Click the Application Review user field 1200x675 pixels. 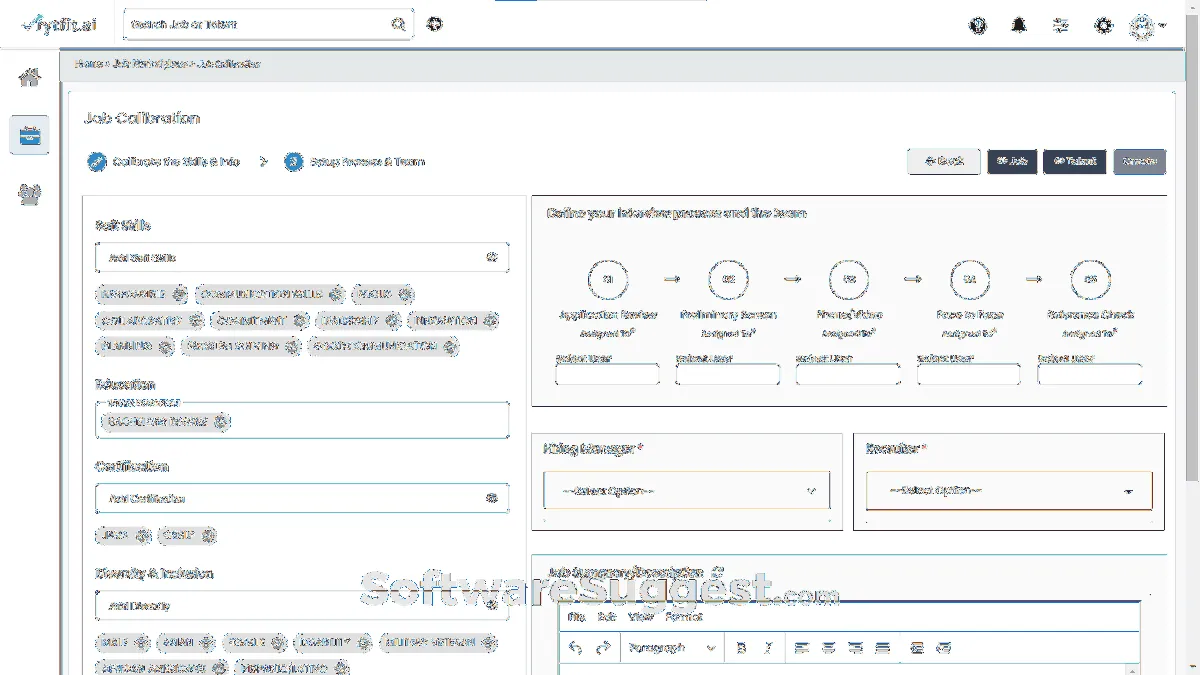point(607,375)
